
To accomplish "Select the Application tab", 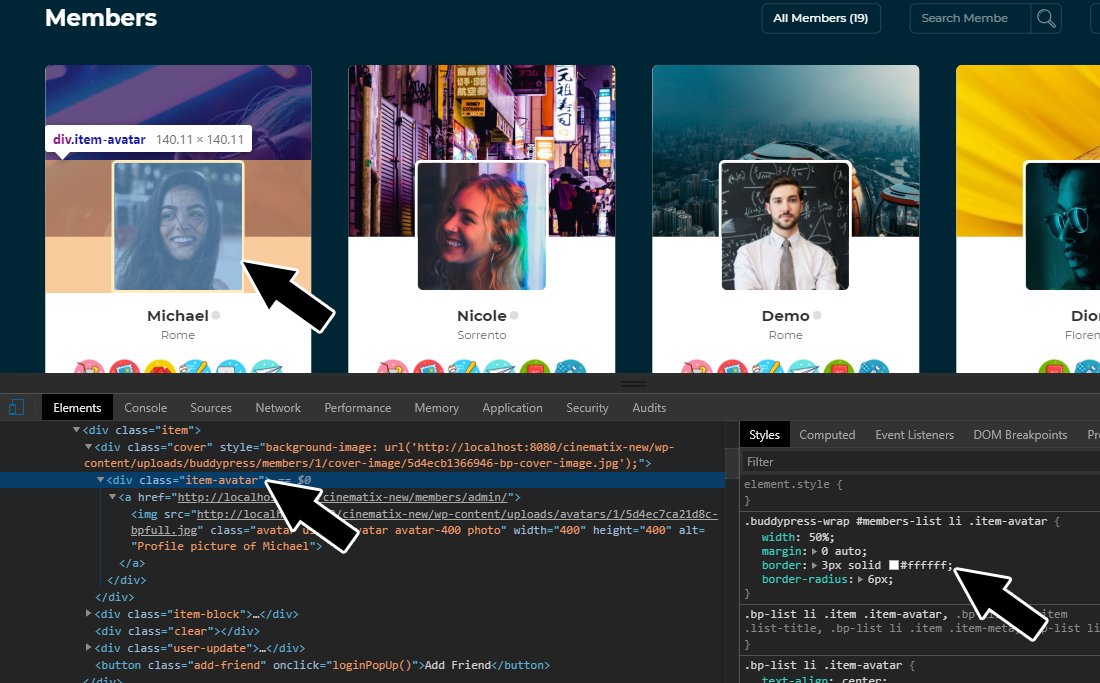I will click(512, 407).
